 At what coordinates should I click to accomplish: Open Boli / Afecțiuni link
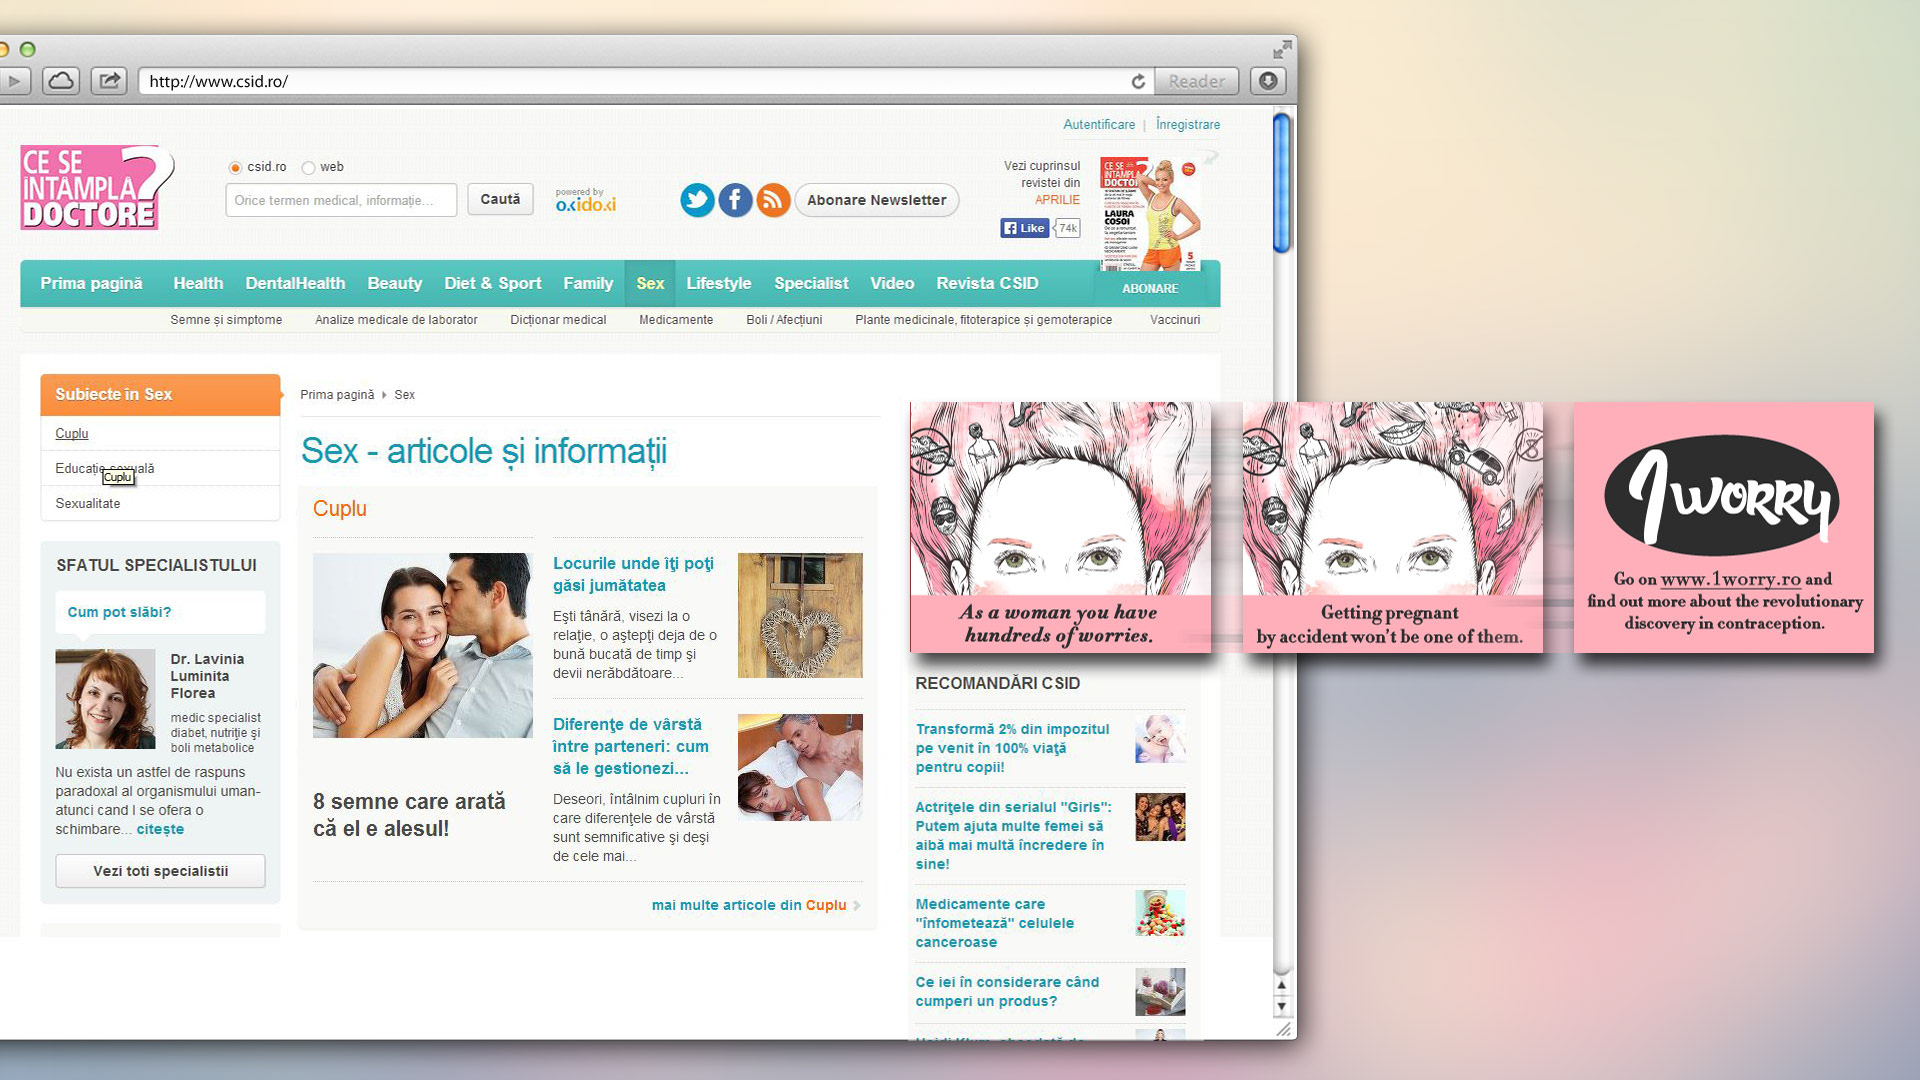click(784, 320)
